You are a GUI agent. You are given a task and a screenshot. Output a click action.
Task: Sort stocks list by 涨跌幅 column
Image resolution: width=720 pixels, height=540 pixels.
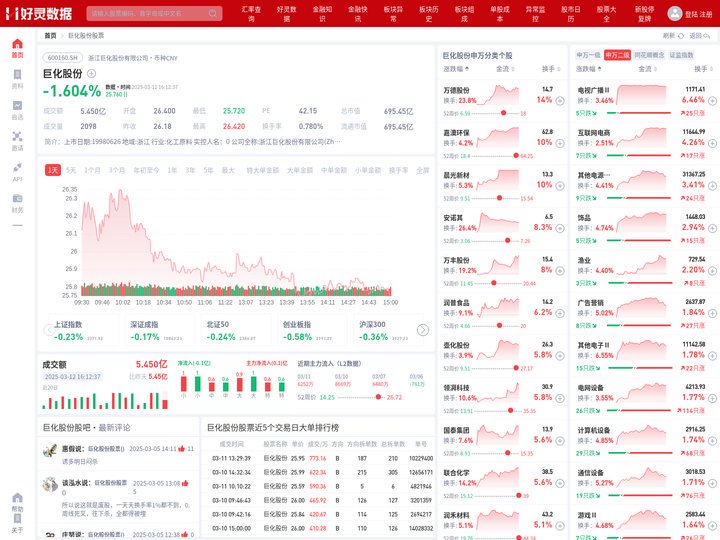(x=456, y=69)
